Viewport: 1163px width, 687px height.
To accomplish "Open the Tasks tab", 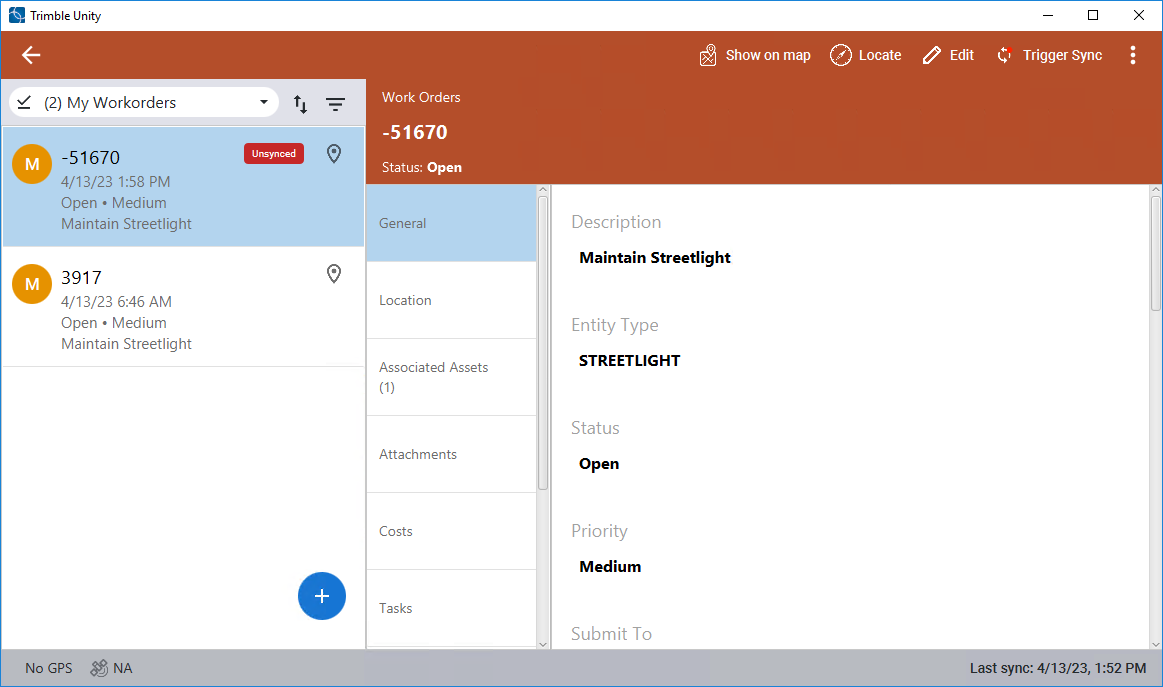I will pos(451,608).
